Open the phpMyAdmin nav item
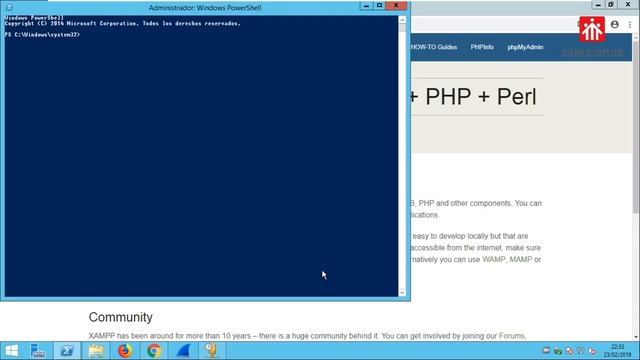 pyautogui.click(x=525, y=47)
